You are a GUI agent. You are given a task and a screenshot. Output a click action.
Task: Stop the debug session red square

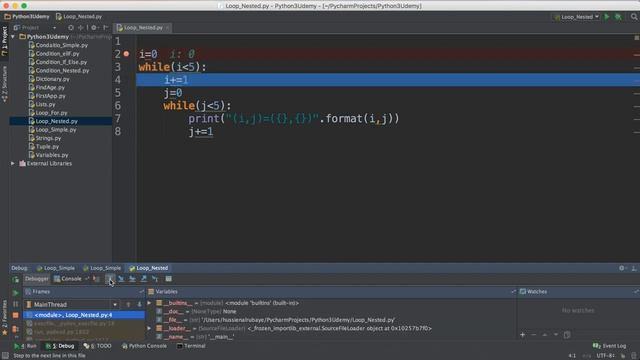16,315
